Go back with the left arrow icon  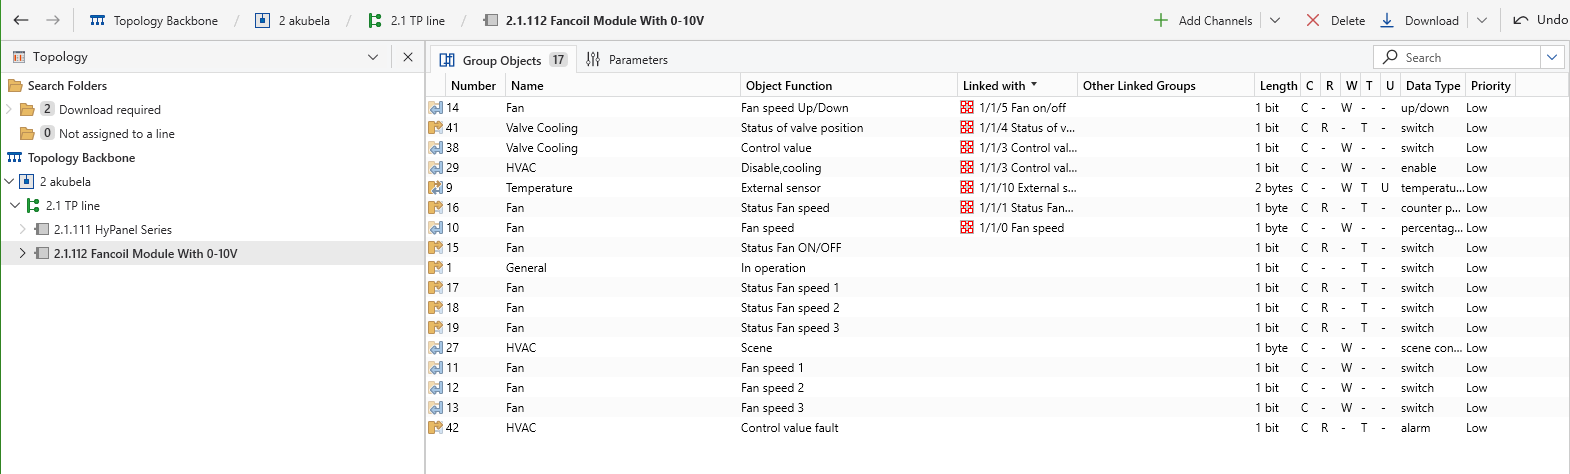click(21, 20)
